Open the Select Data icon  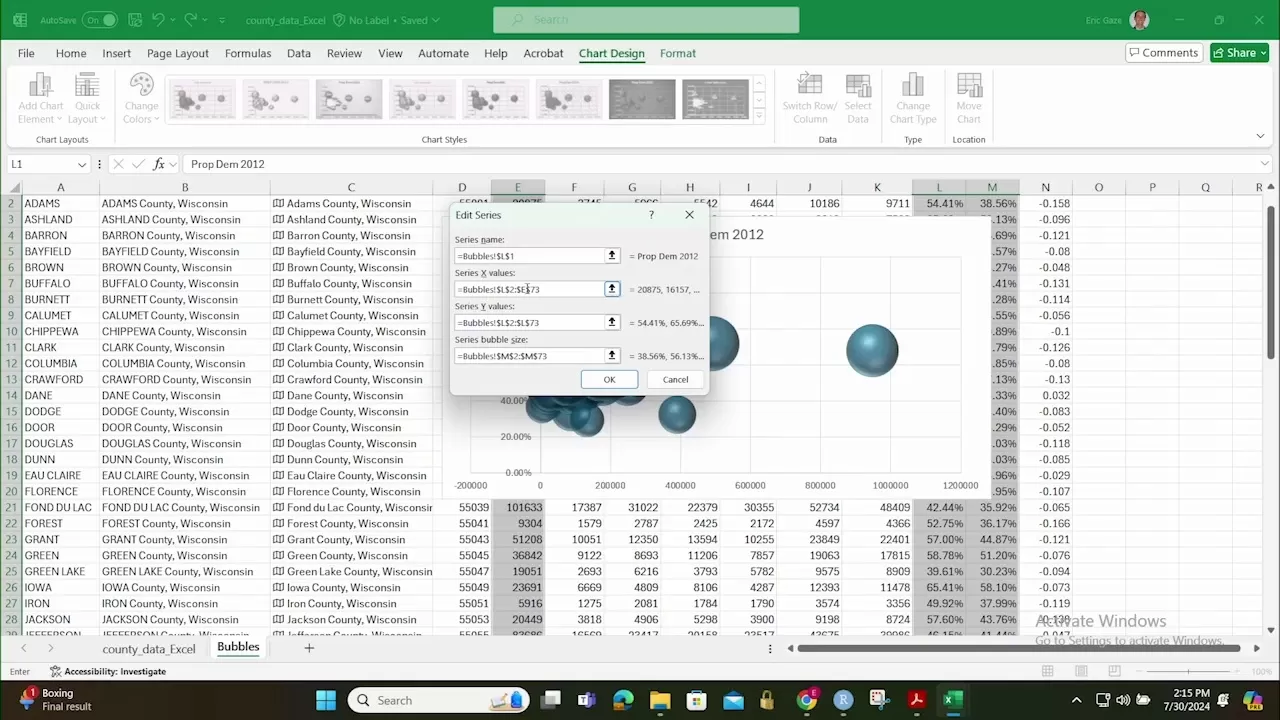(x=857, y=95)
